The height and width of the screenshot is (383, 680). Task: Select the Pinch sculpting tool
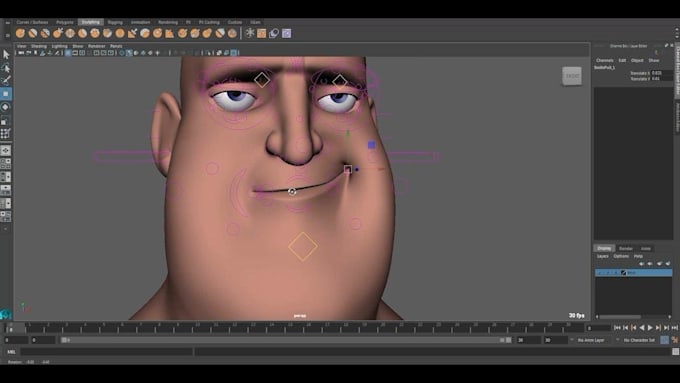70,33
